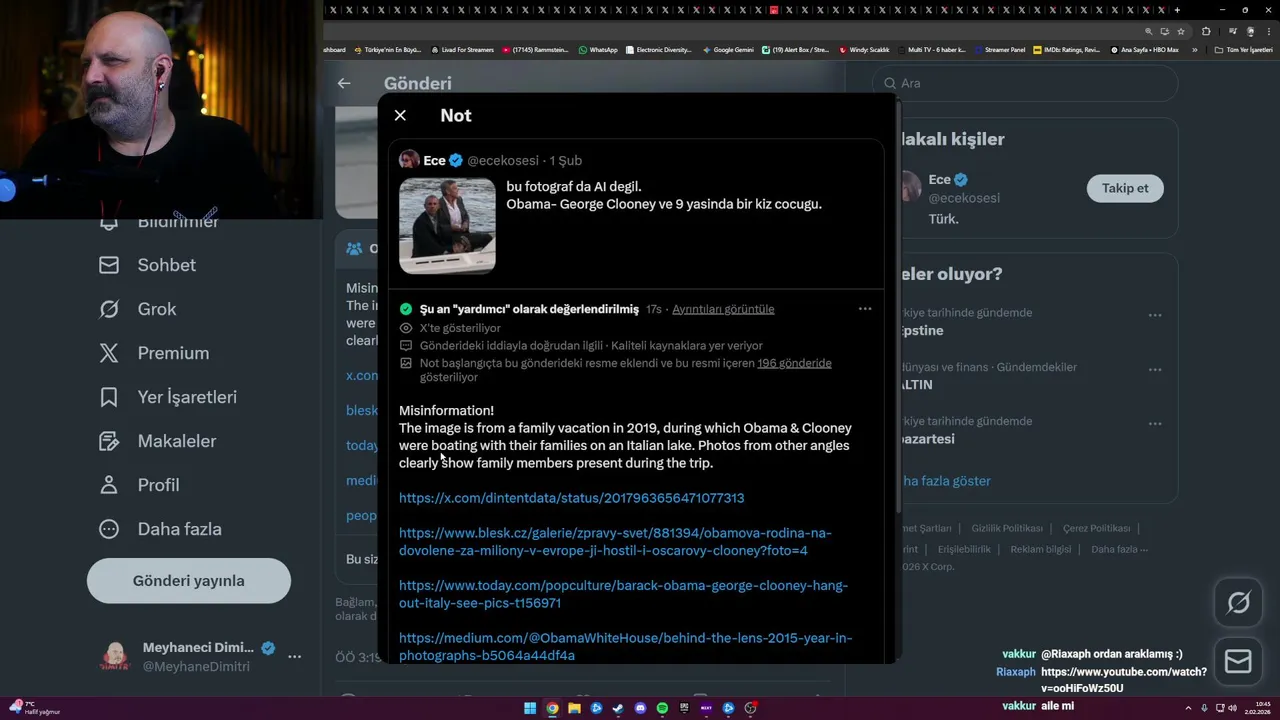Viewport: 1280px width, 720px height.
Task: Open browser extensions puzzle icon
Action: [x=1206, y=31]
